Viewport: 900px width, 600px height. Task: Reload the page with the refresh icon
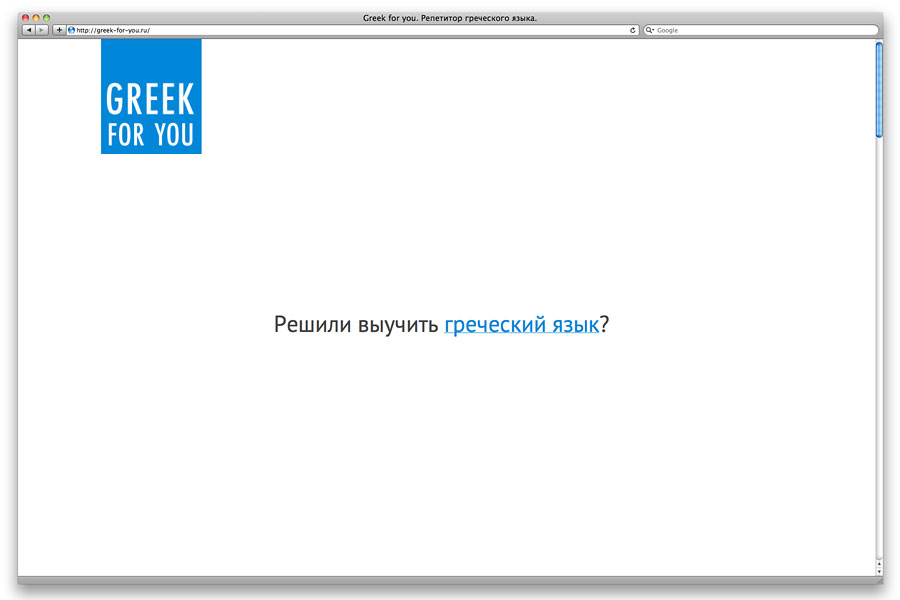(633, 30)
